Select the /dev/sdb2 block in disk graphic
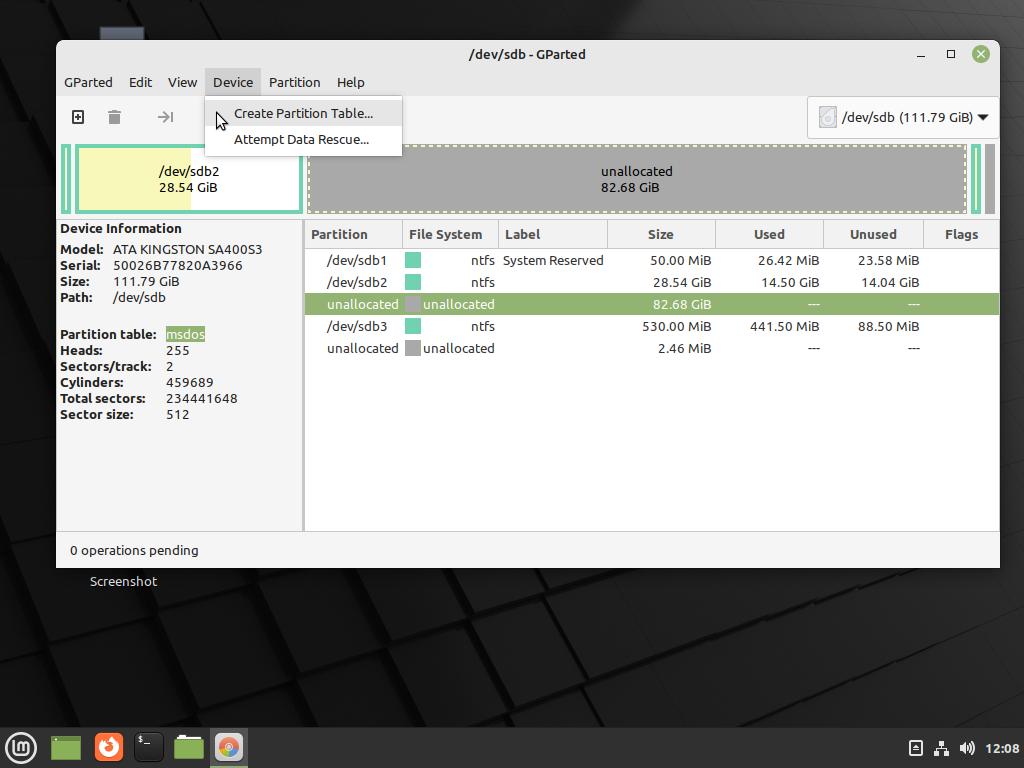Screen dimensions: 1024x768 [x=188, y=179]
